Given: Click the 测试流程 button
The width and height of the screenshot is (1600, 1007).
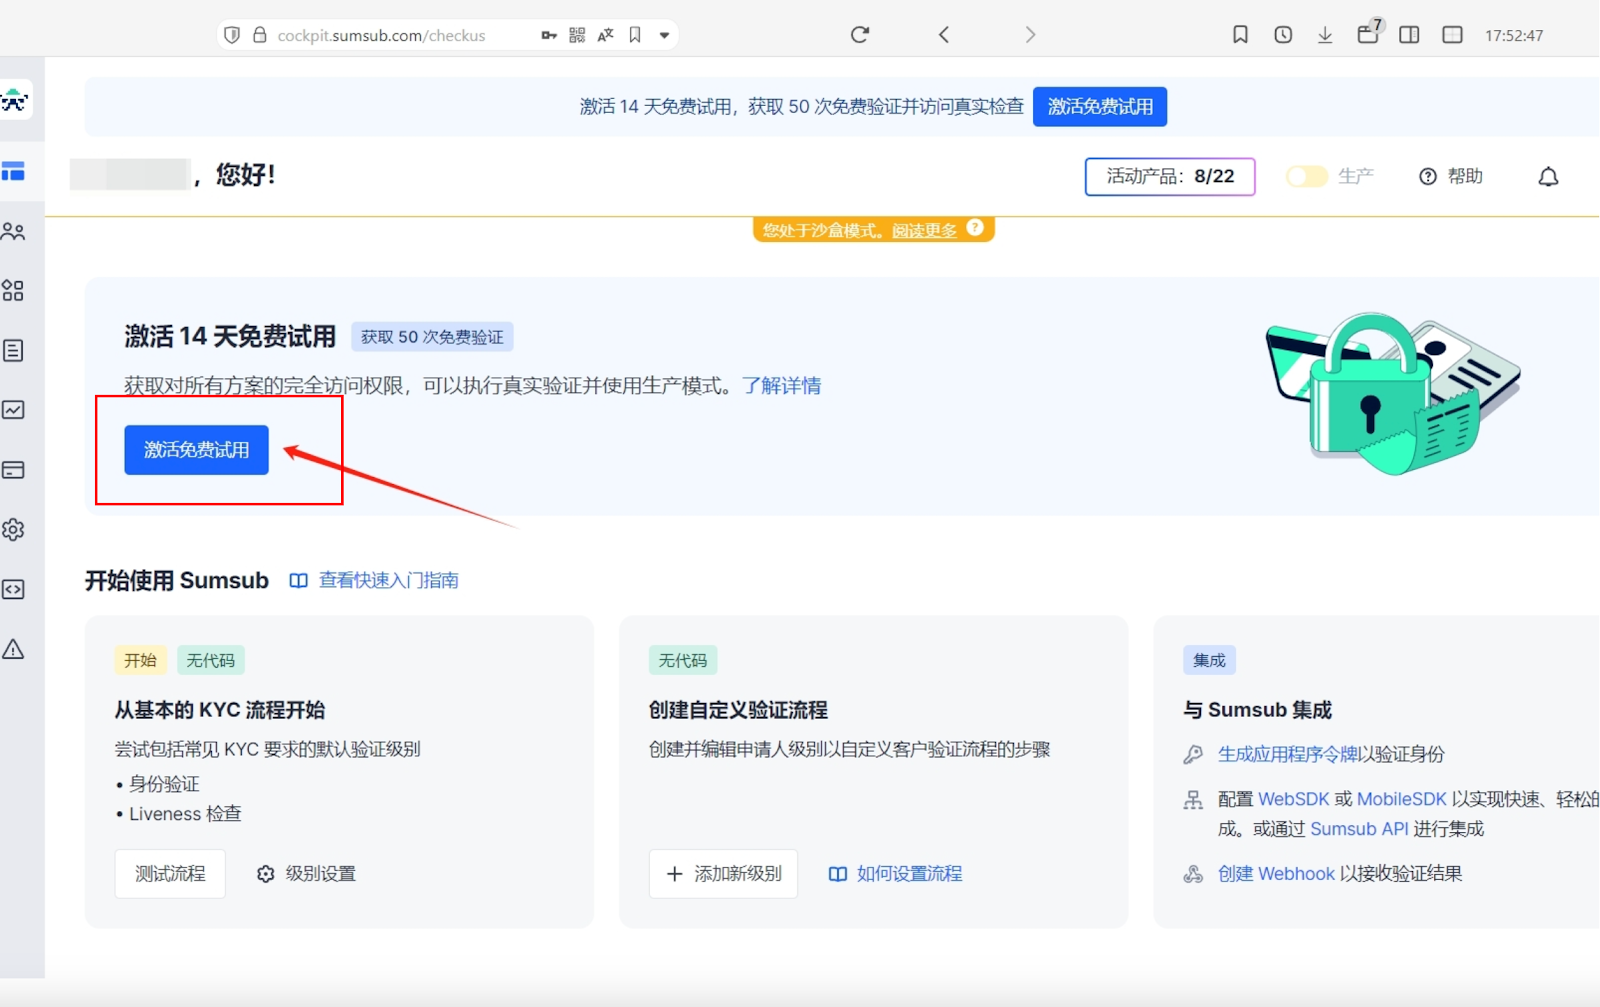Looking at the screenshot, I should (x=170, y=874).
